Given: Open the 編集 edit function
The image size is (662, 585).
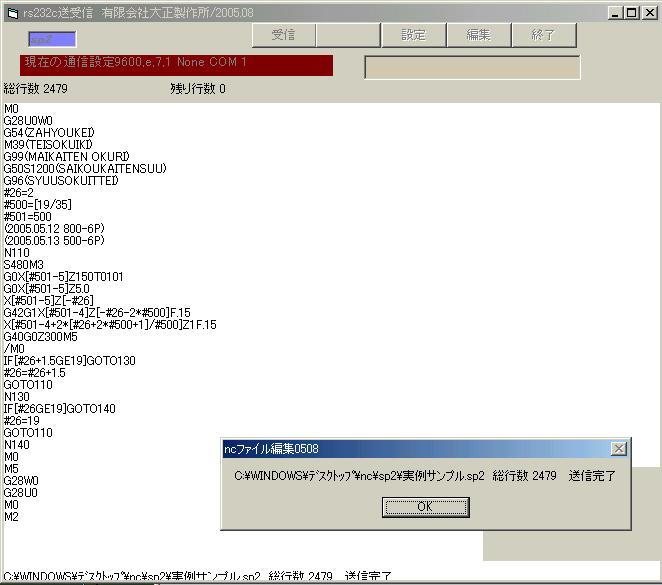Looking at the screenshot, I should [478, 35].
